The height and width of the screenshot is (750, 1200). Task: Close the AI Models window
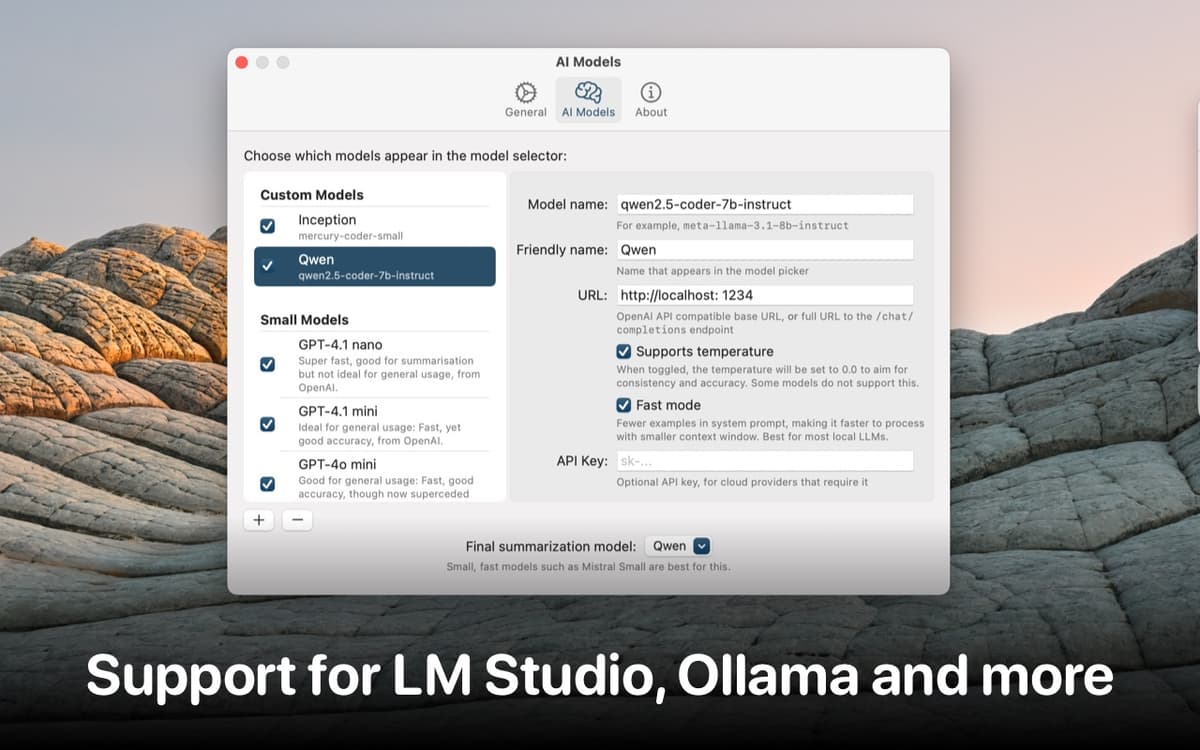pyautogui.click(x=241, y=62)
